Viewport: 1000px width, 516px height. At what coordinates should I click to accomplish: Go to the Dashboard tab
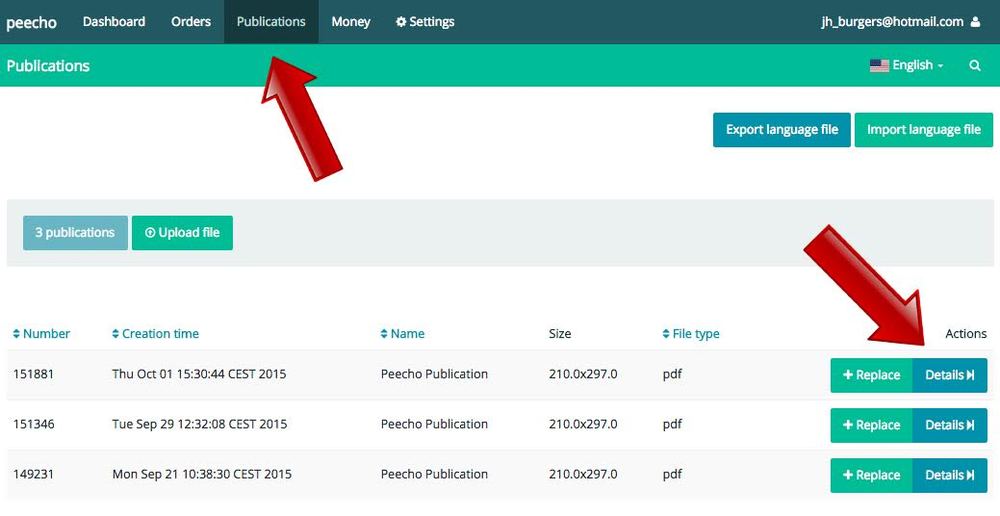(114, 22)
